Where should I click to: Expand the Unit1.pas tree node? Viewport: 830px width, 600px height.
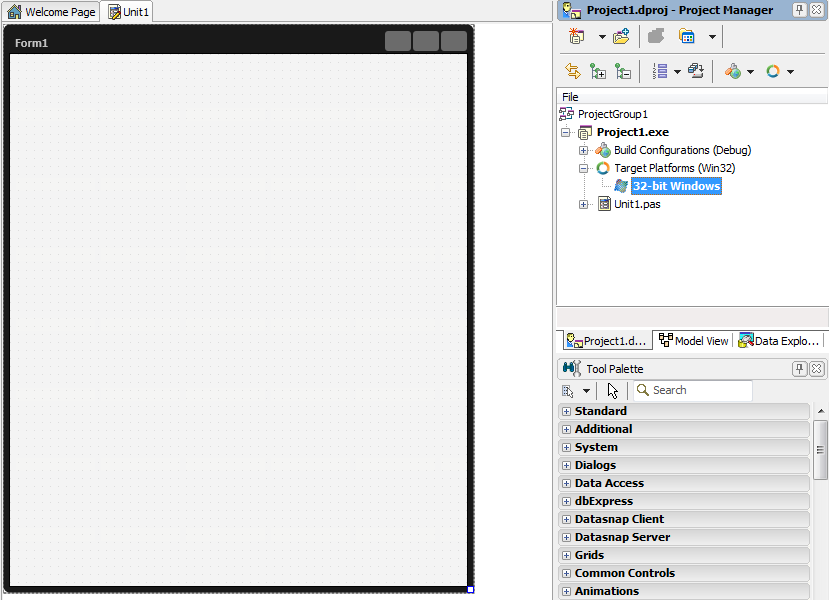pos(584,204)
